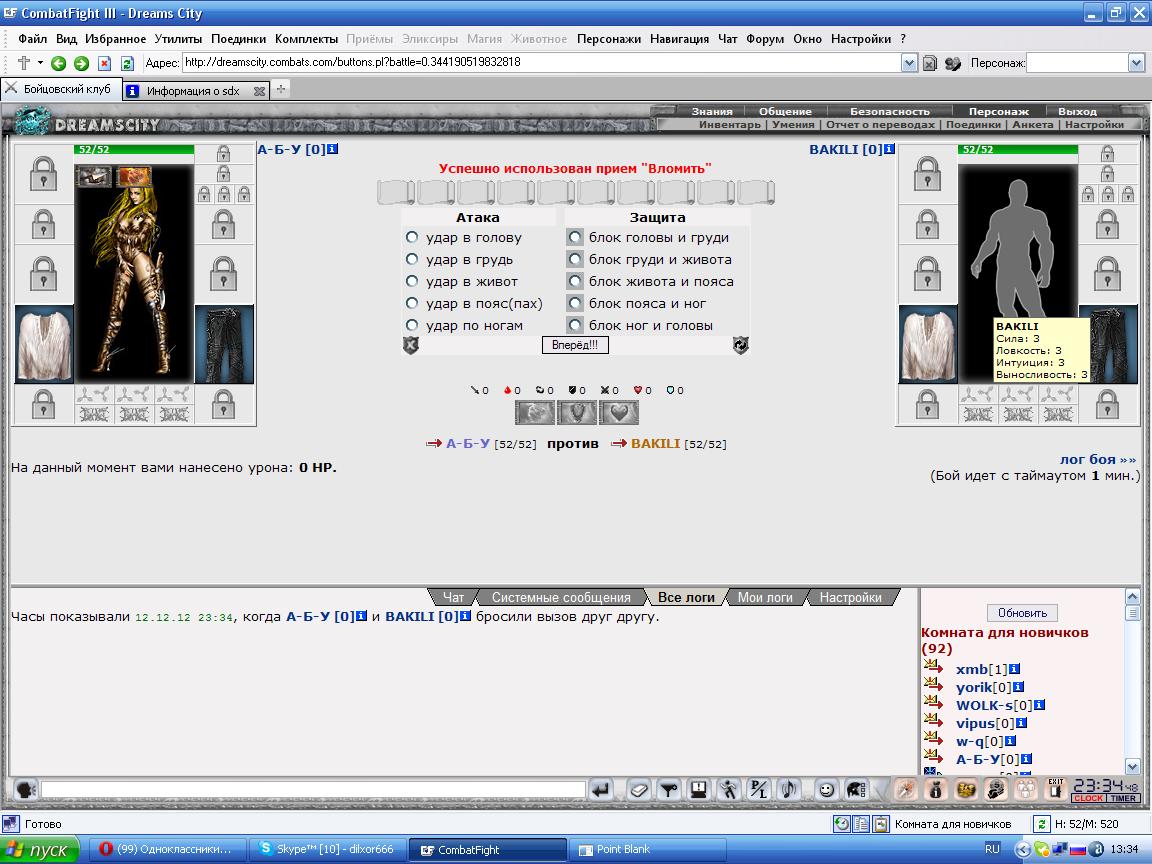This screenshot has width=1152, height=864.
Task: Click private message arrow beside xmb
Action: point(933,667)
